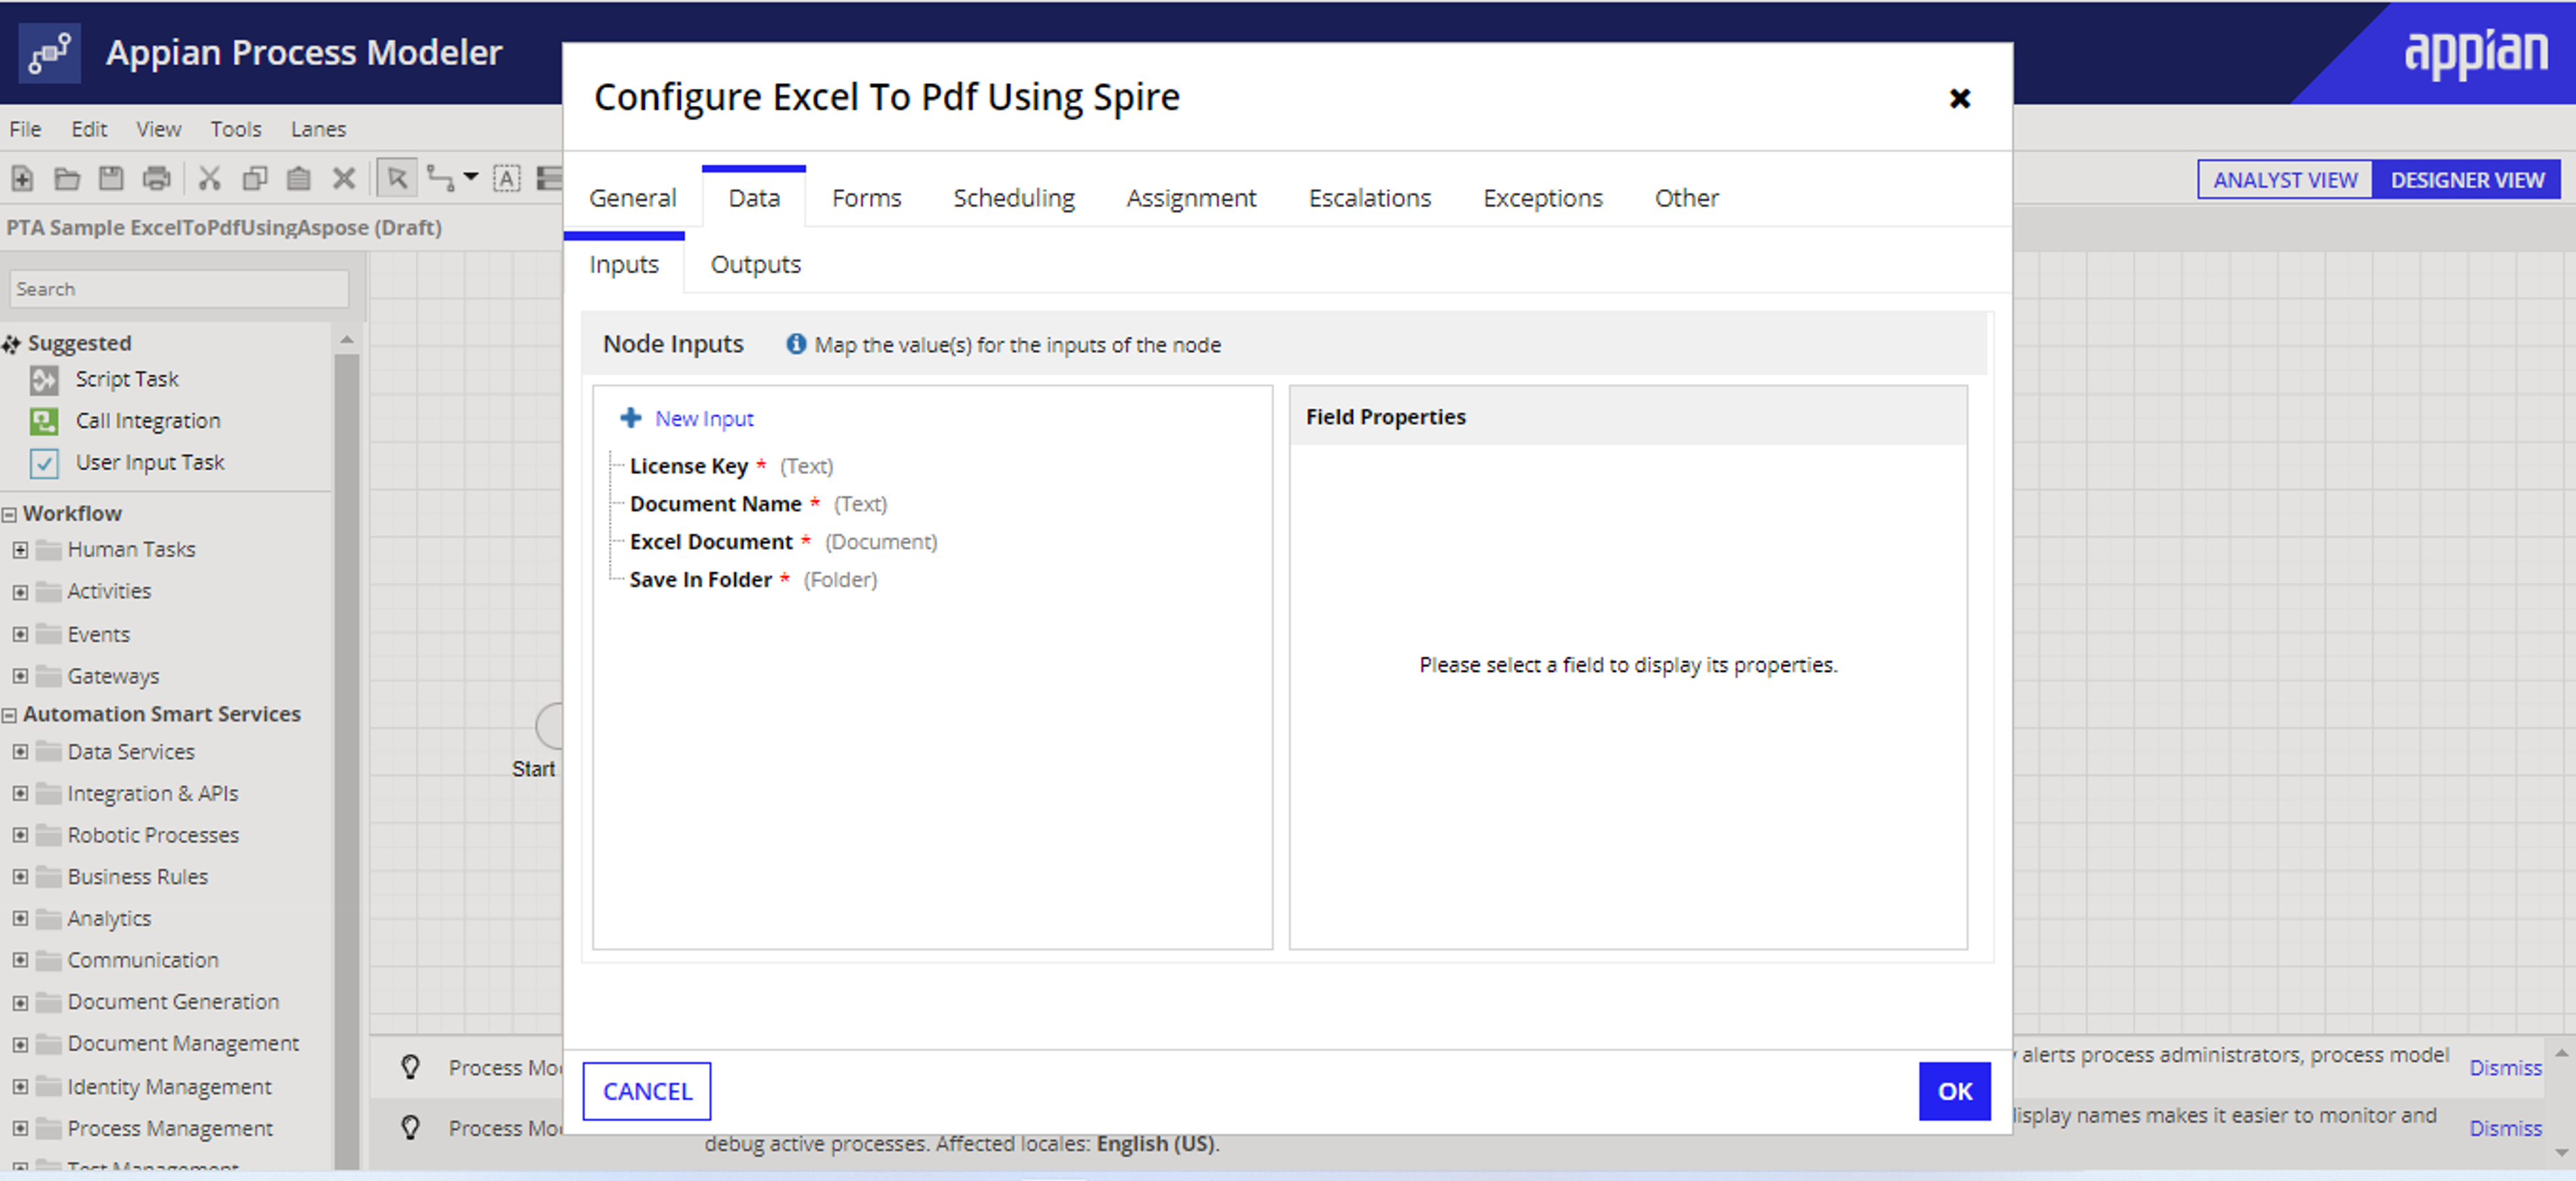Select the text annotation tool
The image size is (2576, 1181).
(507, 179)
